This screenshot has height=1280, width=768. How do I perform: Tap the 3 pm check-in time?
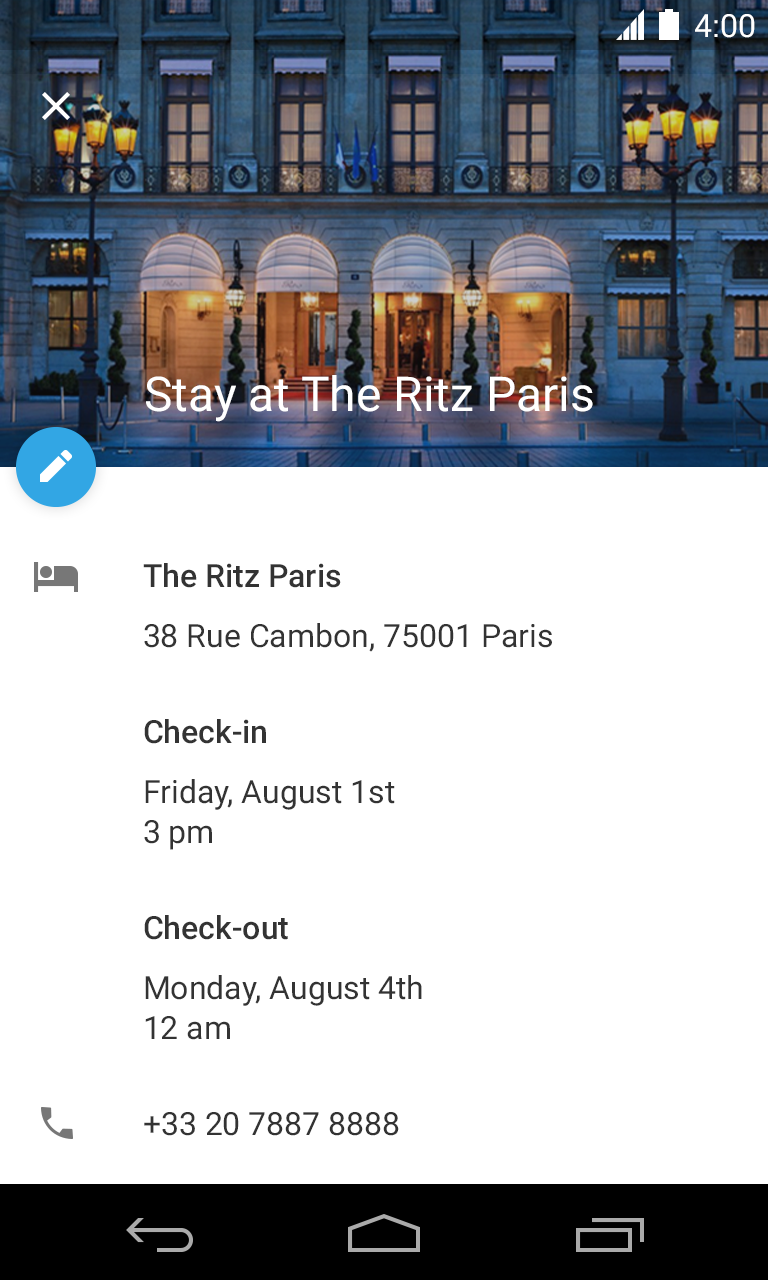pos(179,832)
